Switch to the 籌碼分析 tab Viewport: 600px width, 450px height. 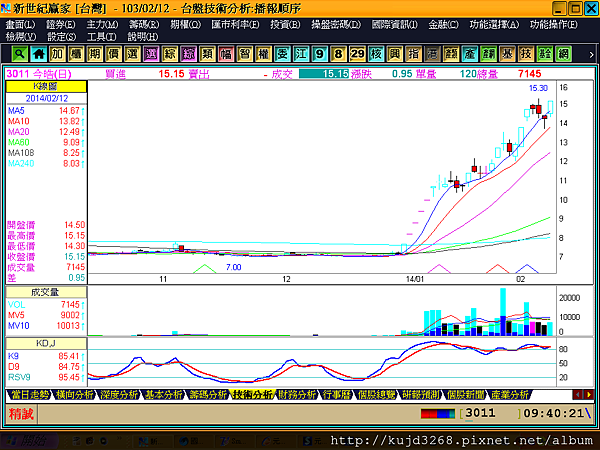point(208,395)
